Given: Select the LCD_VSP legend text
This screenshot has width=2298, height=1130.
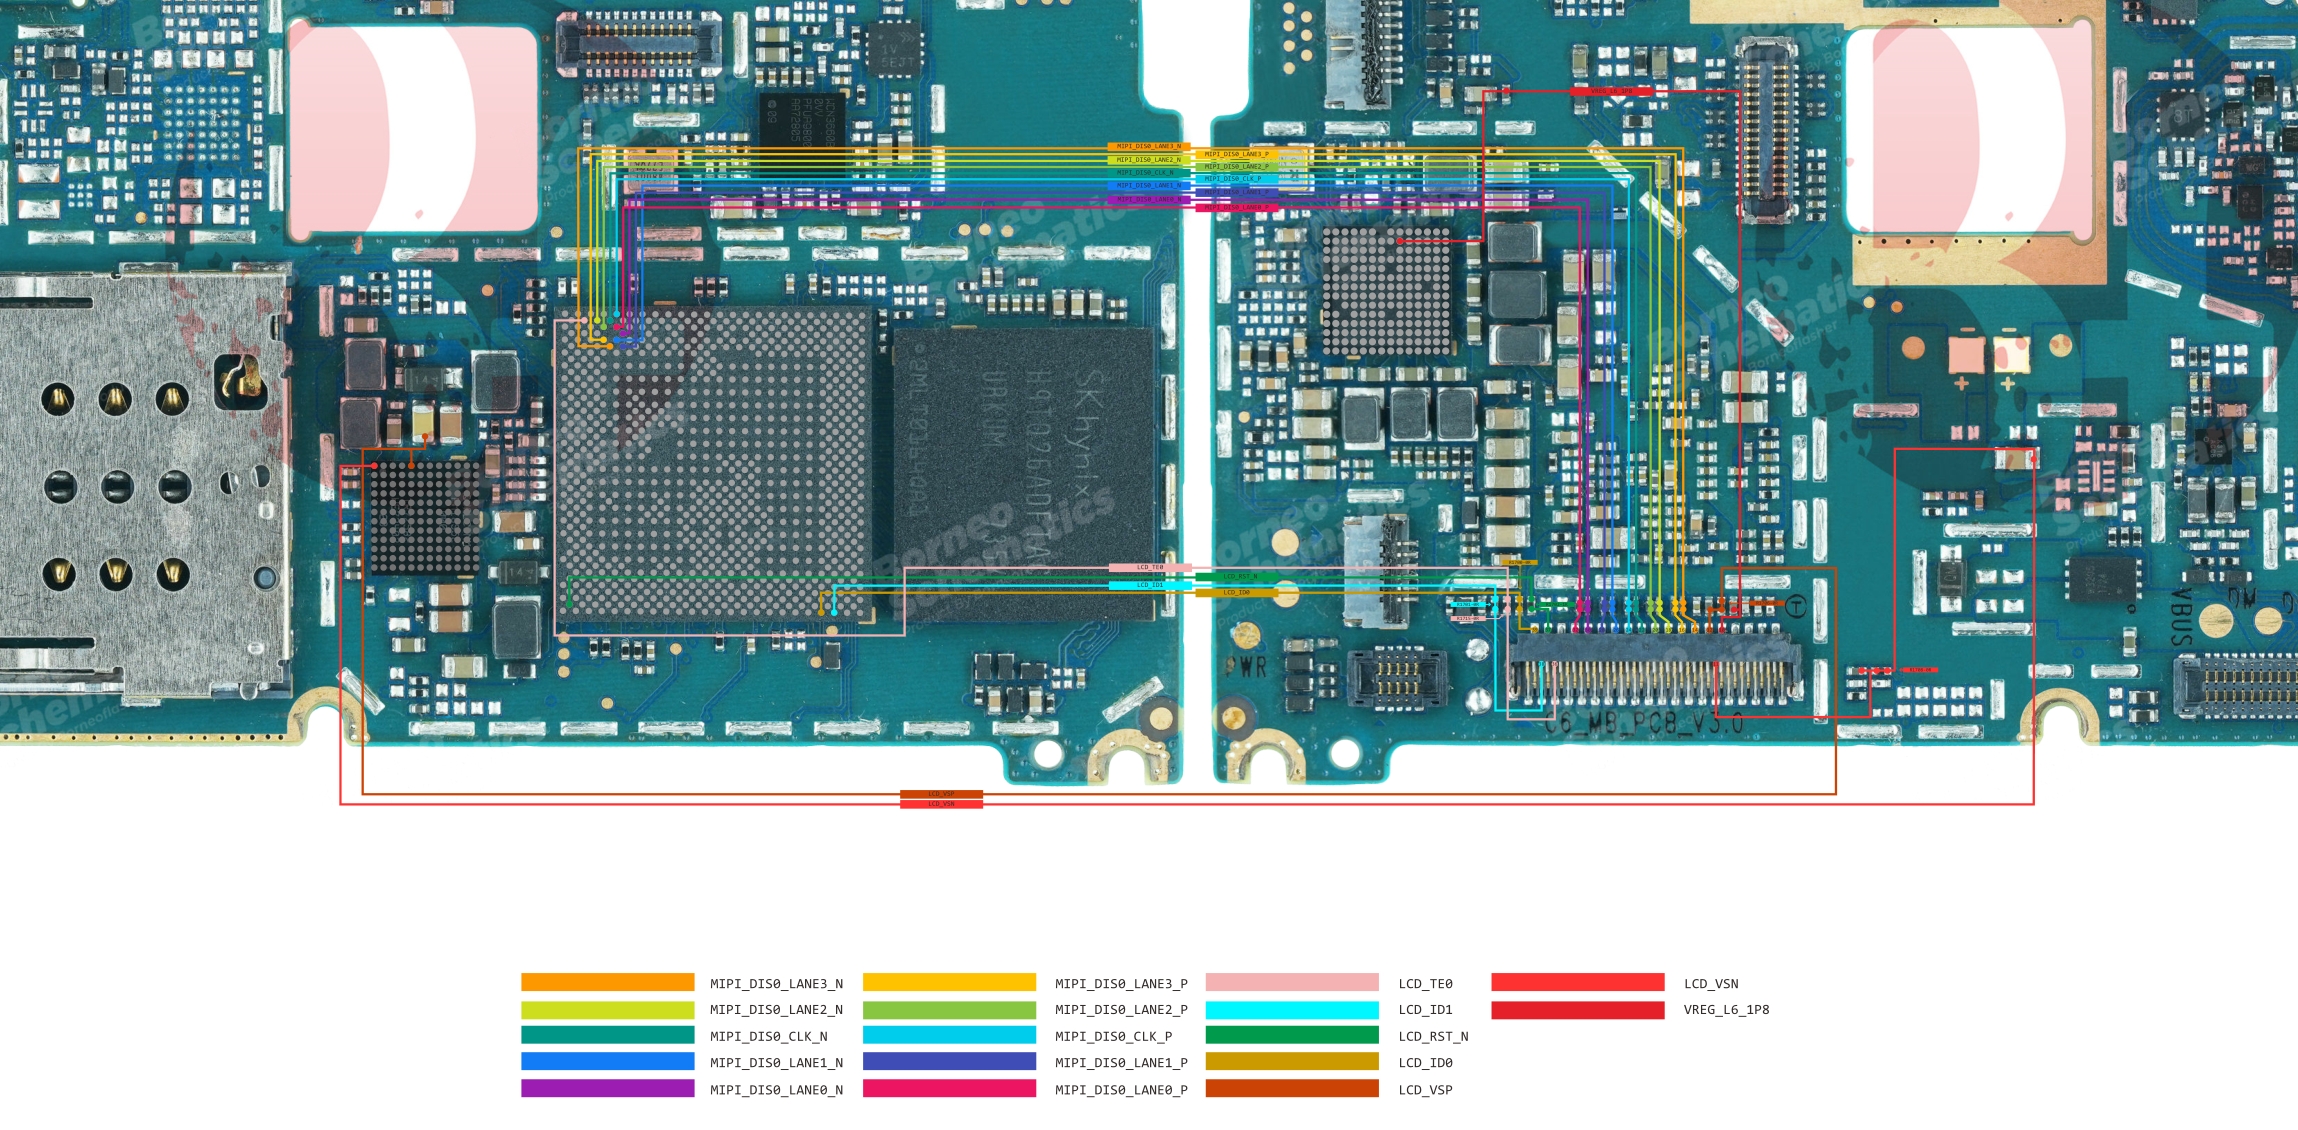Looking at the screenshot, I should point(1425,1090).
